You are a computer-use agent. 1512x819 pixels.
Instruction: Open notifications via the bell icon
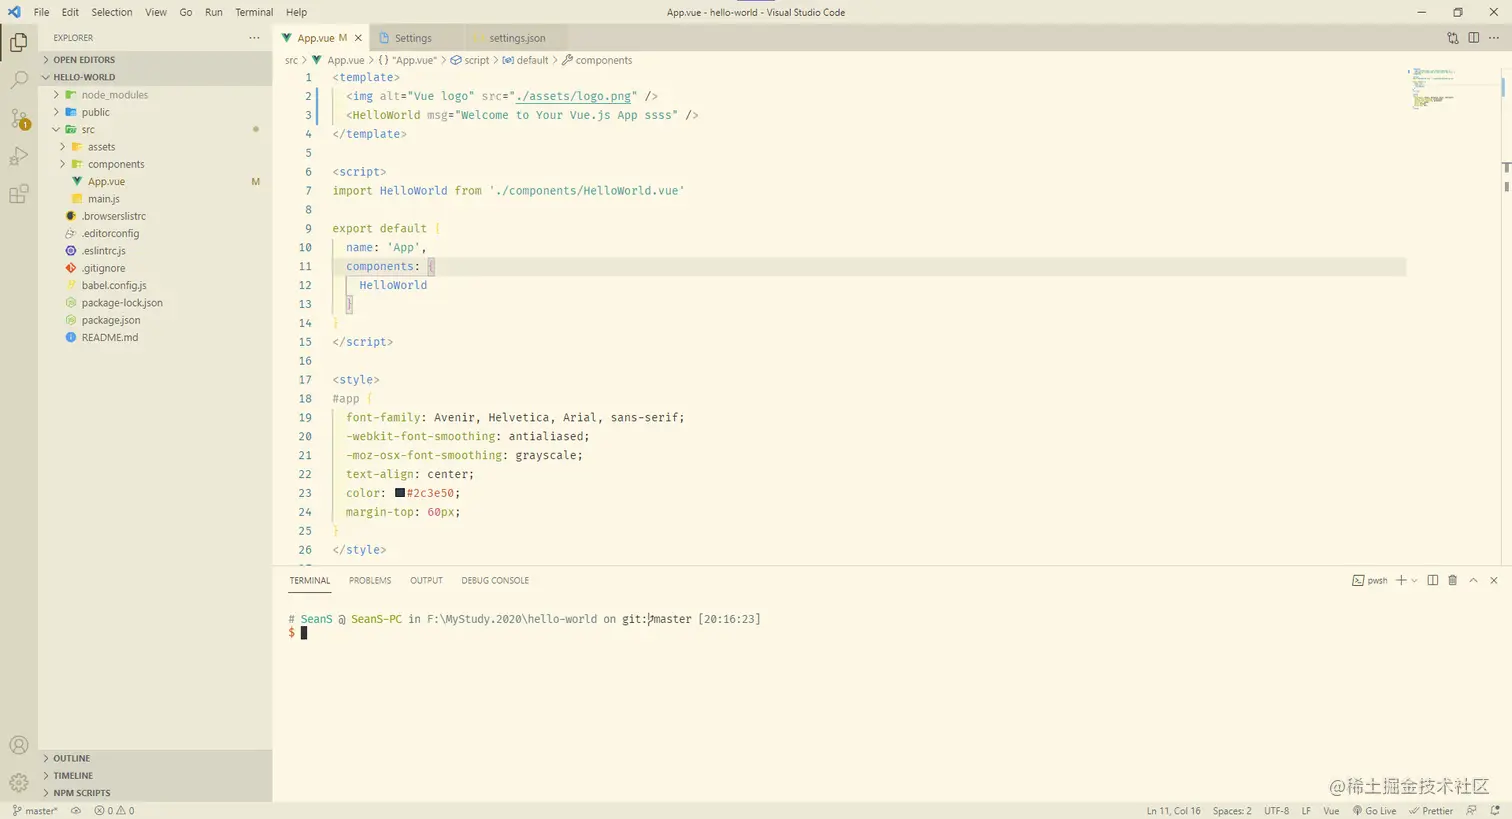(x=1495, y=811)
